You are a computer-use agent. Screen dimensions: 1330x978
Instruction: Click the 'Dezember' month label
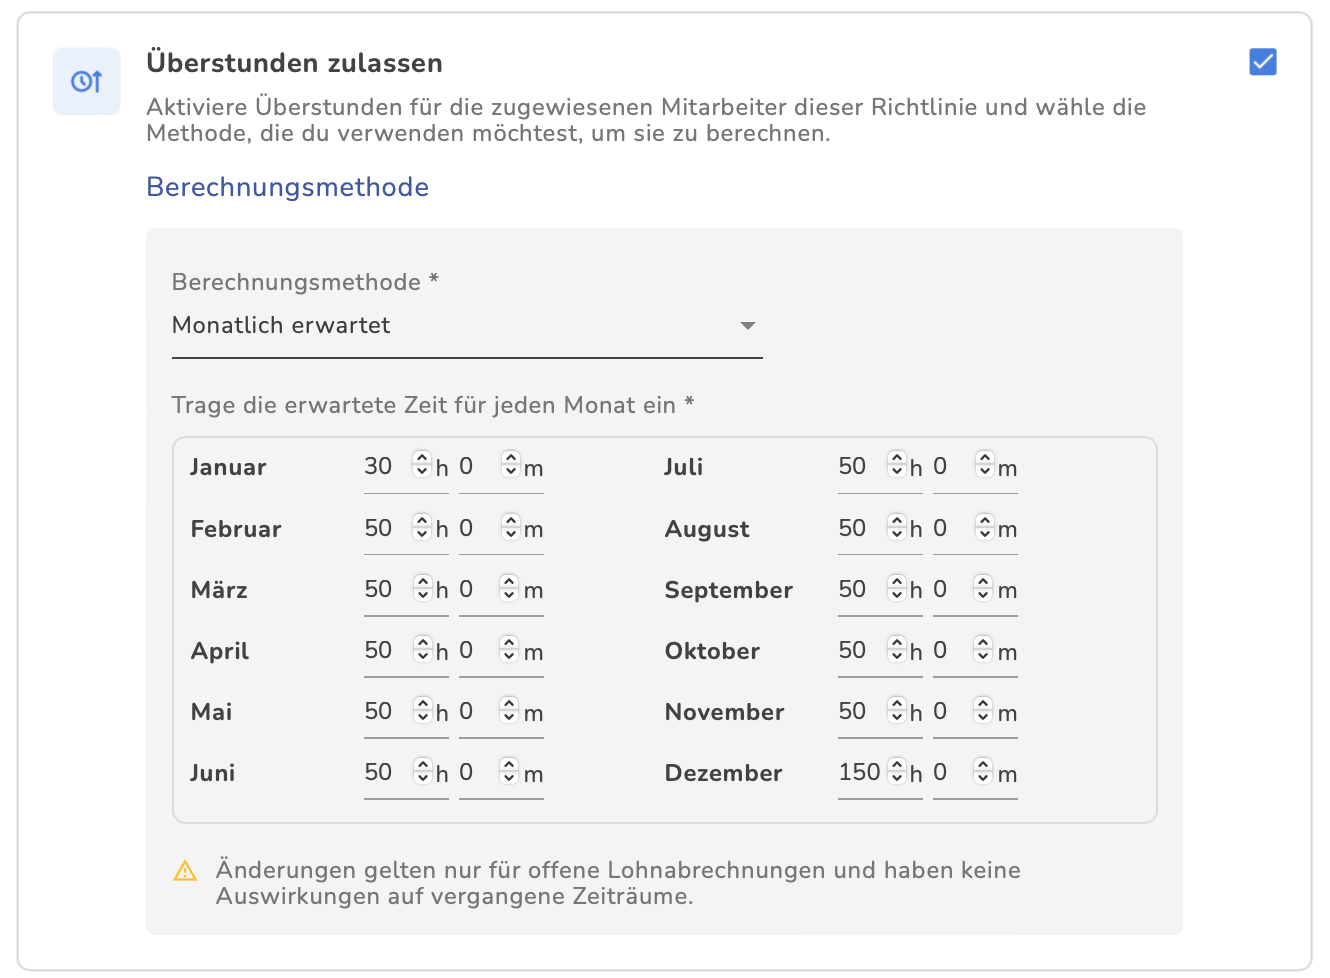(723, 773)
